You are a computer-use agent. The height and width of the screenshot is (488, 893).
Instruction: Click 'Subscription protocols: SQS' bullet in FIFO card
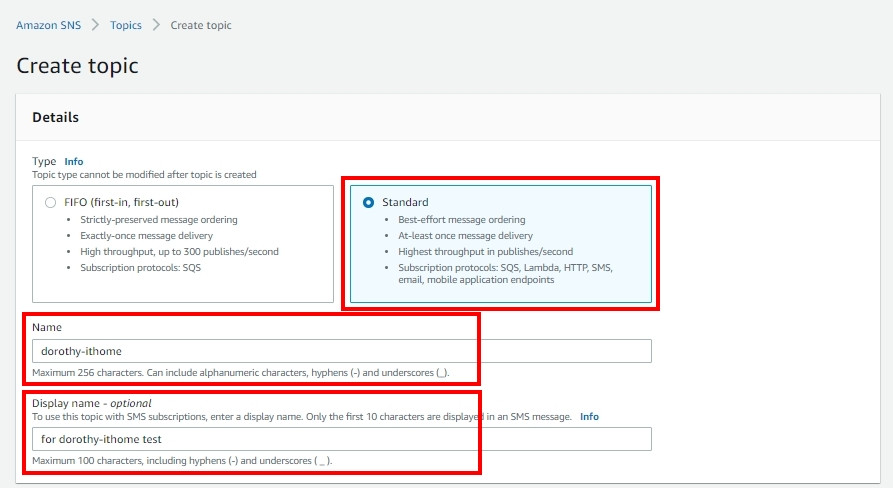tap(141, 268)
